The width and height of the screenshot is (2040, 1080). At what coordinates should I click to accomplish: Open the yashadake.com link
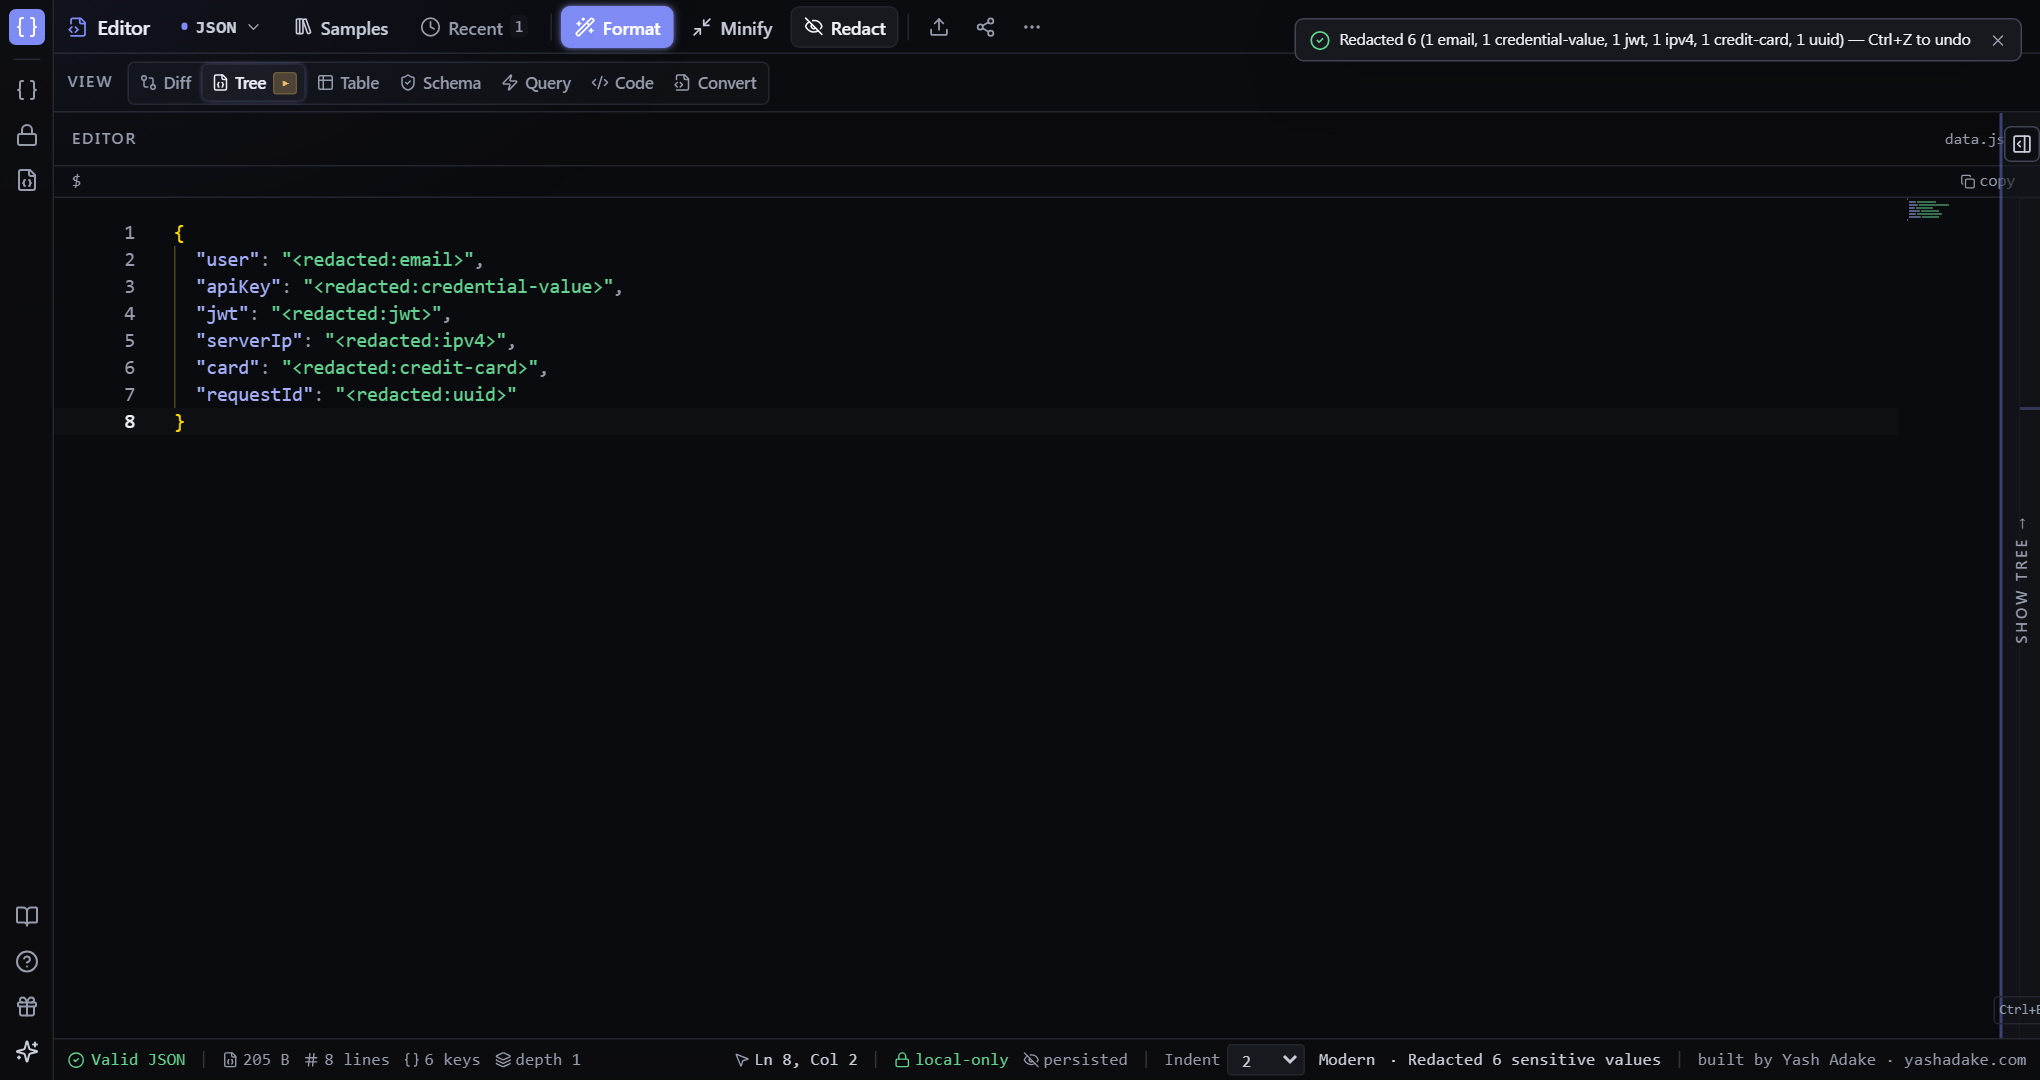point(1965,1060)
